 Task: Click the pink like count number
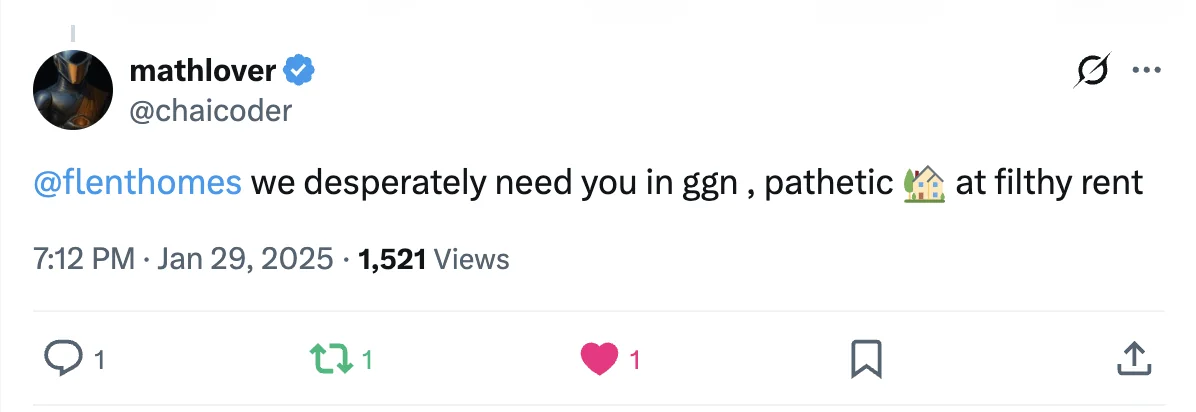(635, 360)
